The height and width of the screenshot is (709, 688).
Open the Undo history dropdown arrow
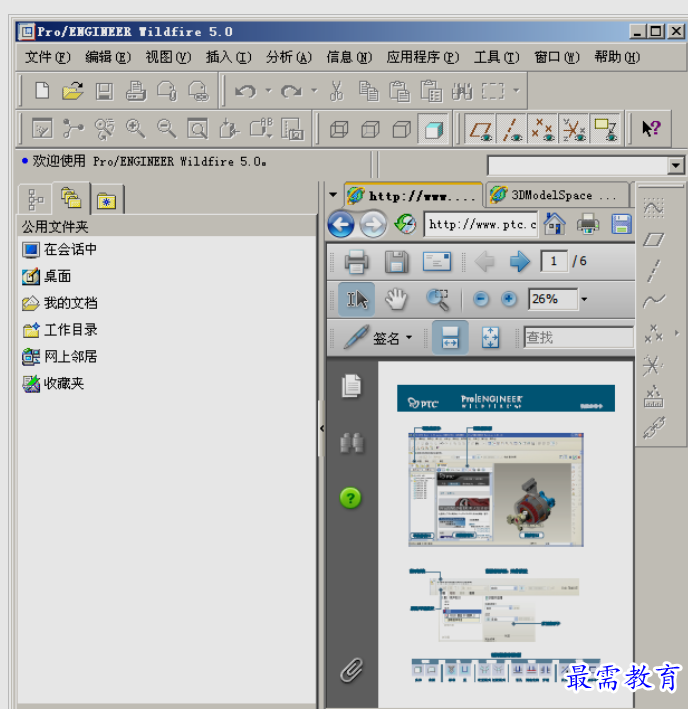(268, 90)
